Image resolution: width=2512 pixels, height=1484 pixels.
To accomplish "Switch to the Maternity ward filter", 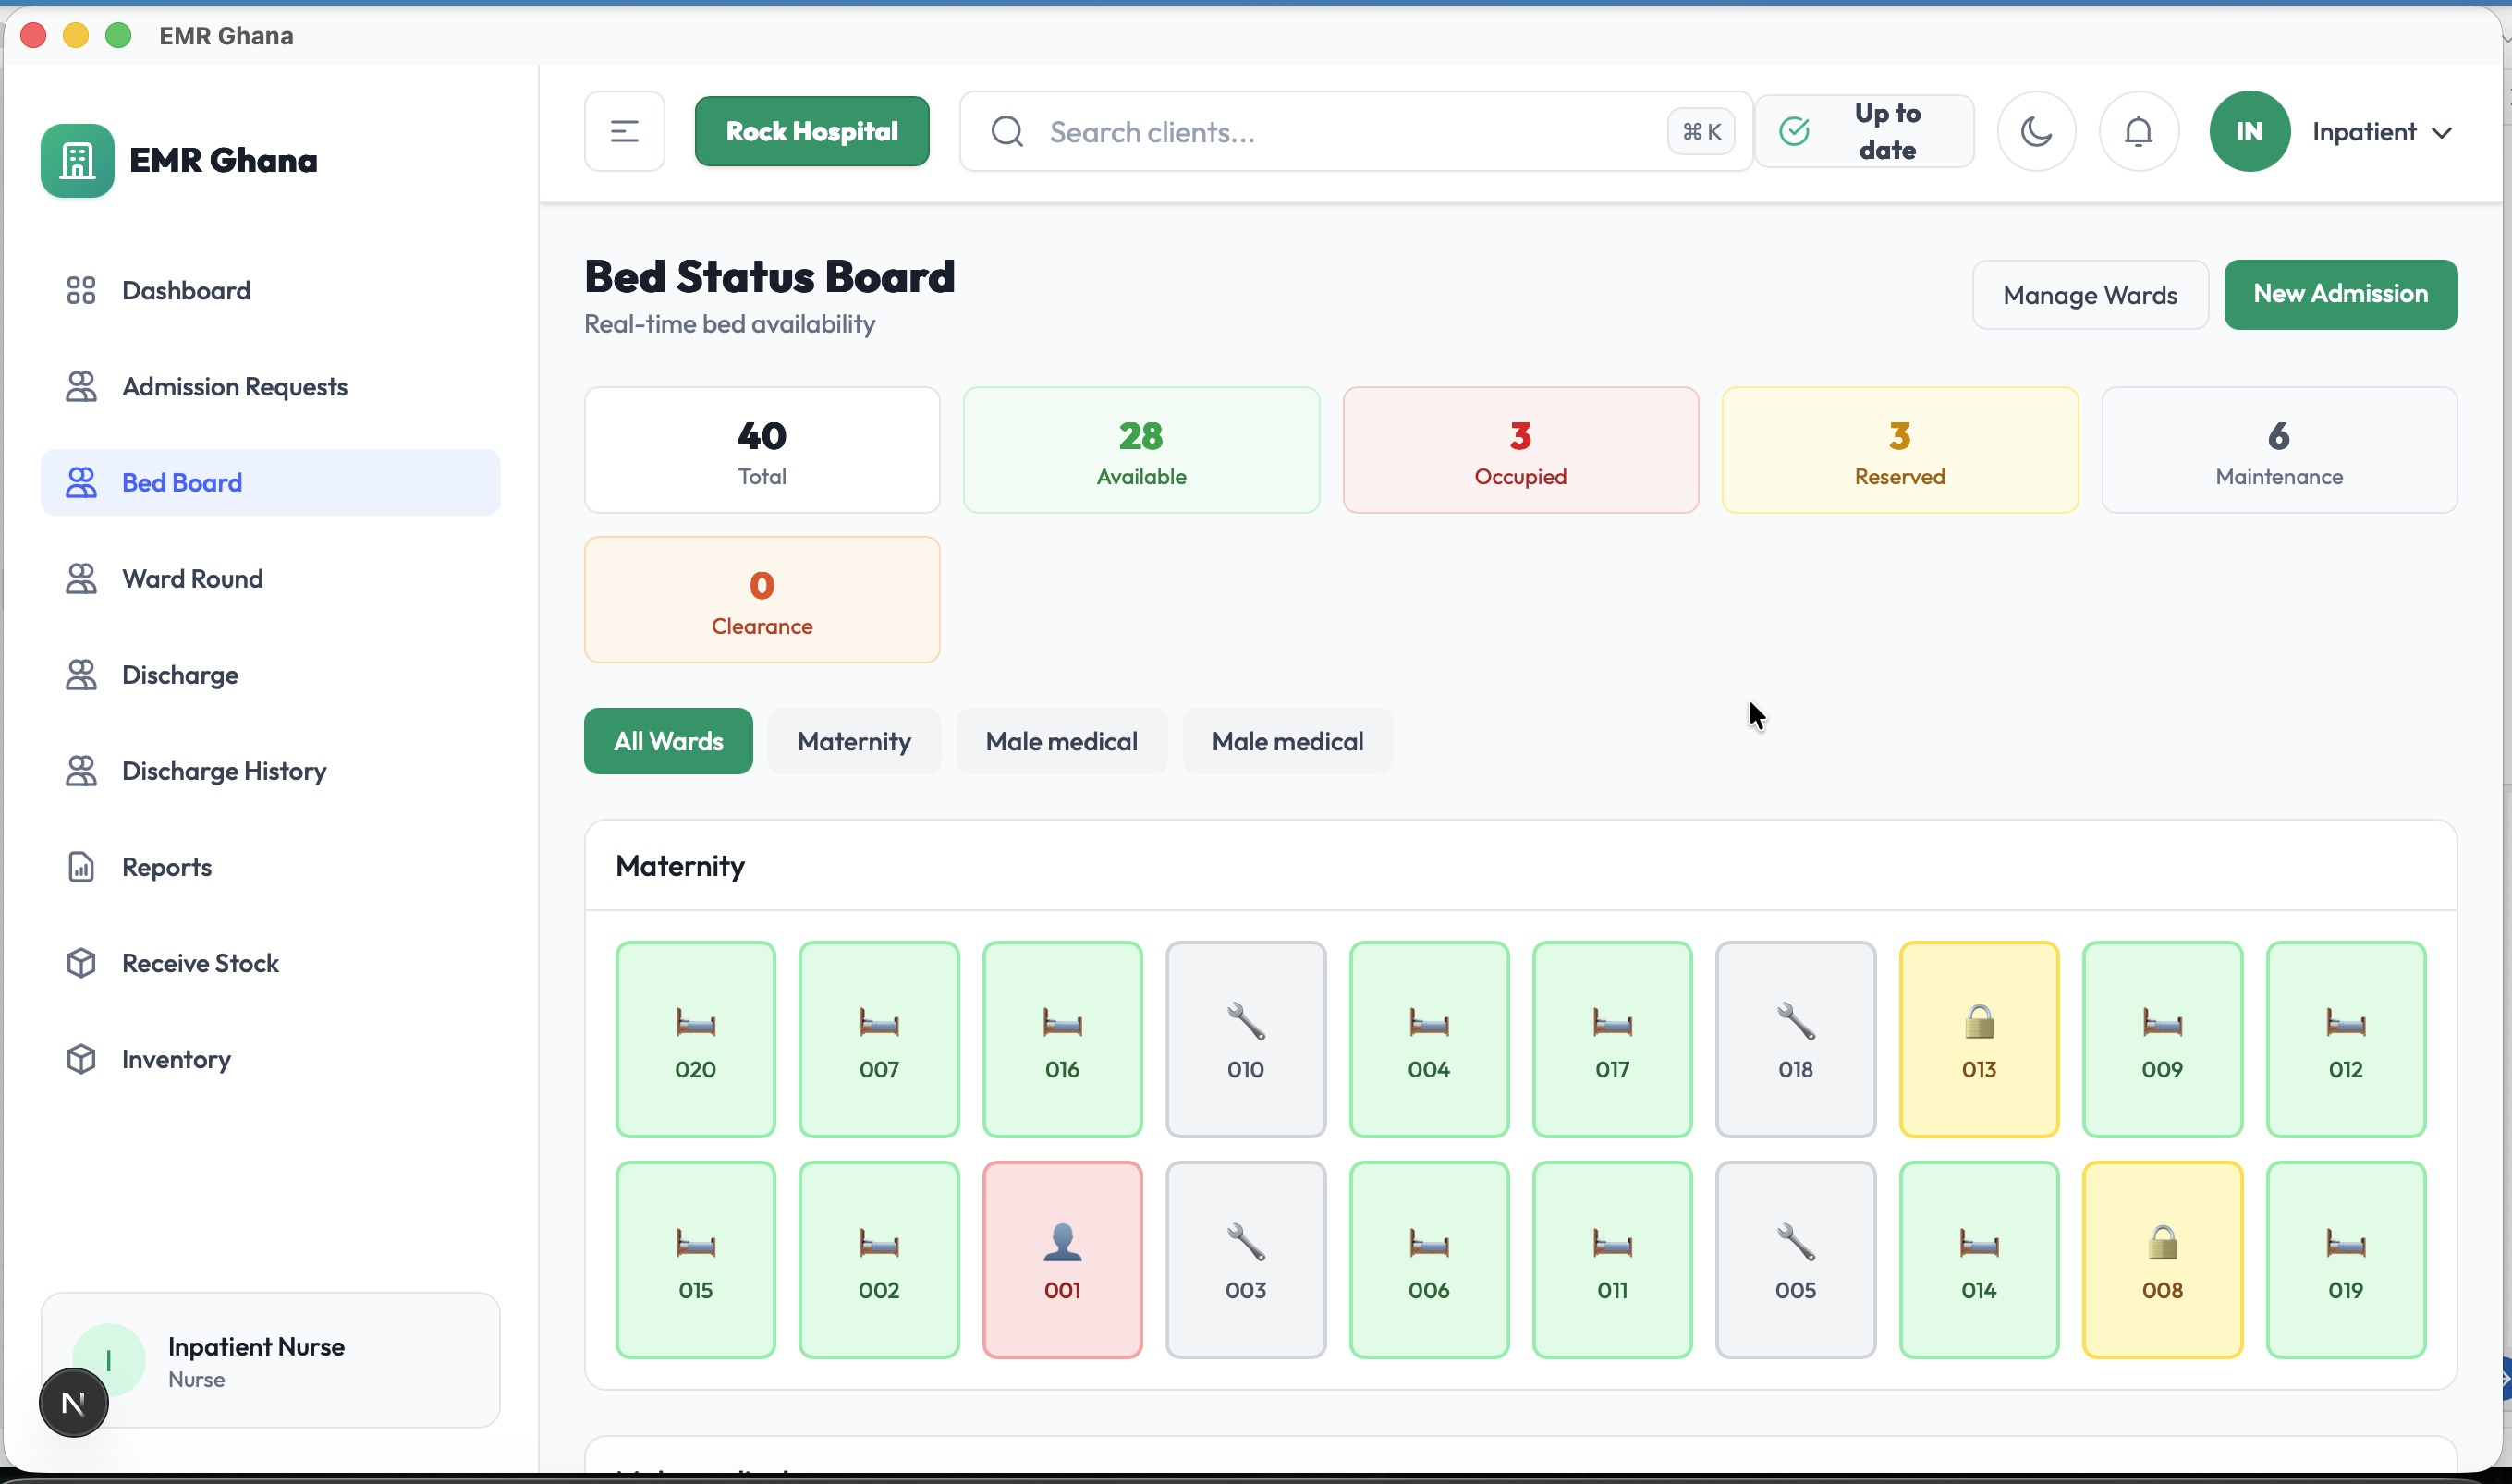I will point(854,741).
